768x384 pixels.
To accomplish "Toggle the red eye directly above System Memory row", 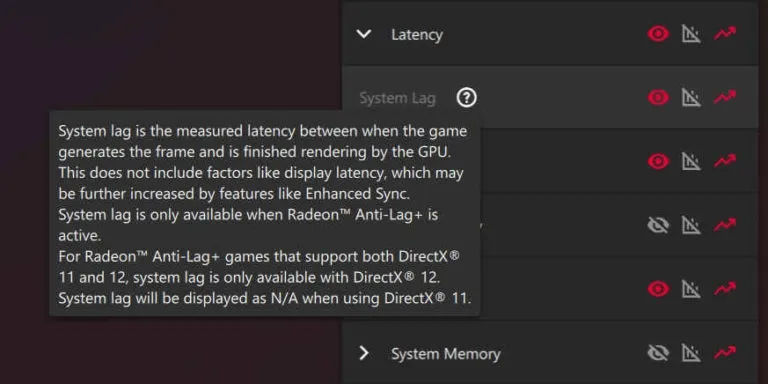I will point(658,288).
